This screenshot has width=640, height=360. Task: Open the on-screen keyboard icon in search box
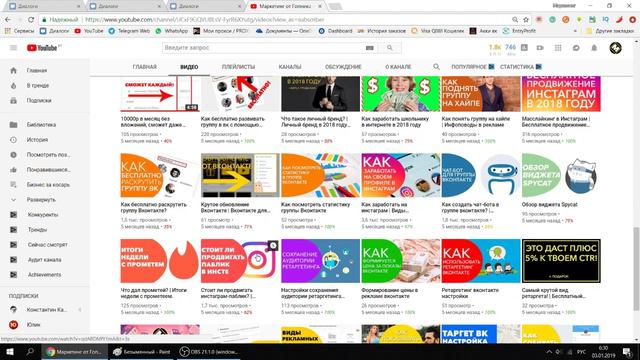(369, 48)
